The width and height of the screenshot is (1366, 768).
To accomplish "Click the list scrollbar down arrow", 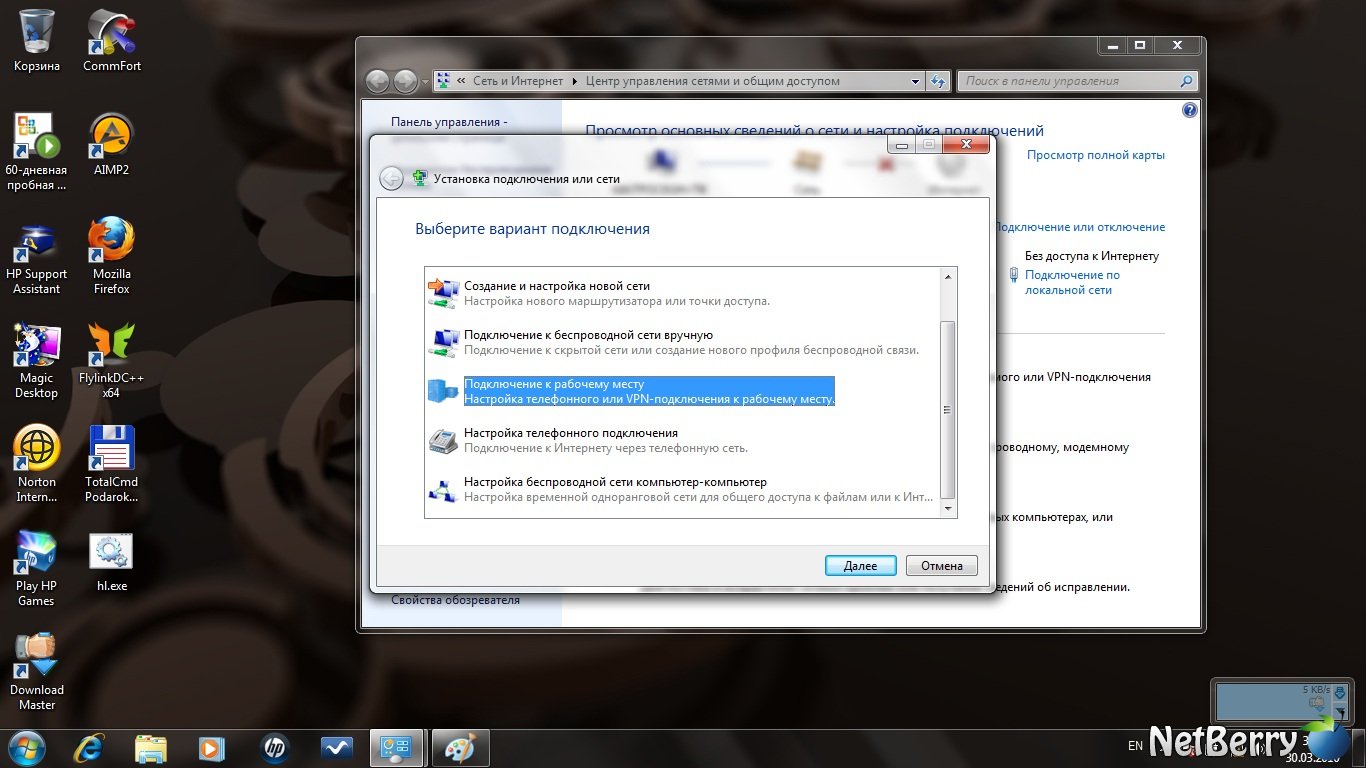I will click(948, 508).
